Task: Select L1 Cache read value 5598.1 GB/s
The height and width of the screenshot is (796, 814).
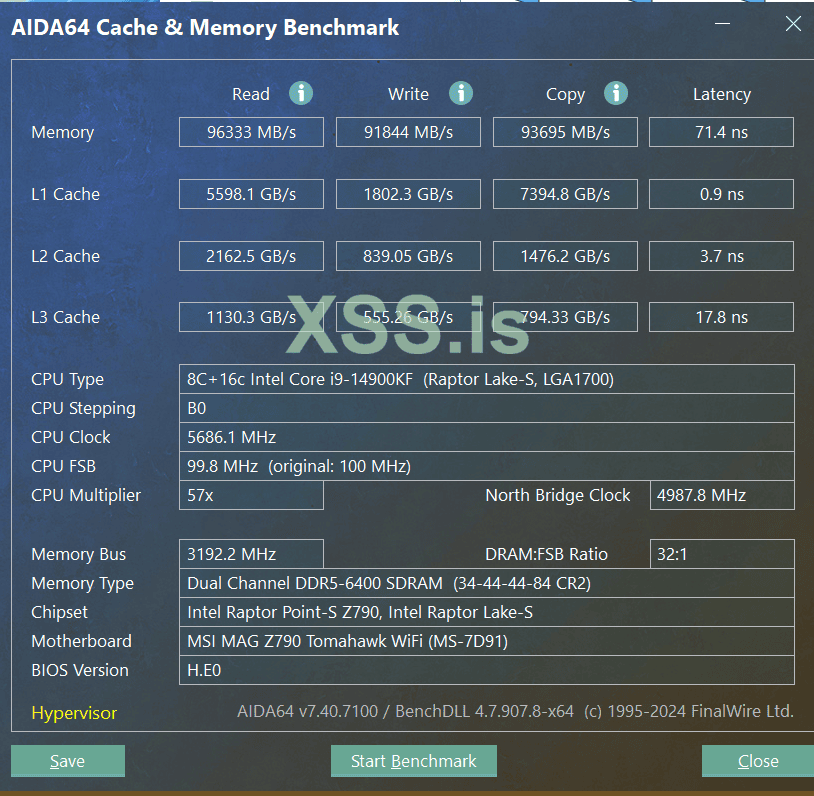Action: pos(251,194)
